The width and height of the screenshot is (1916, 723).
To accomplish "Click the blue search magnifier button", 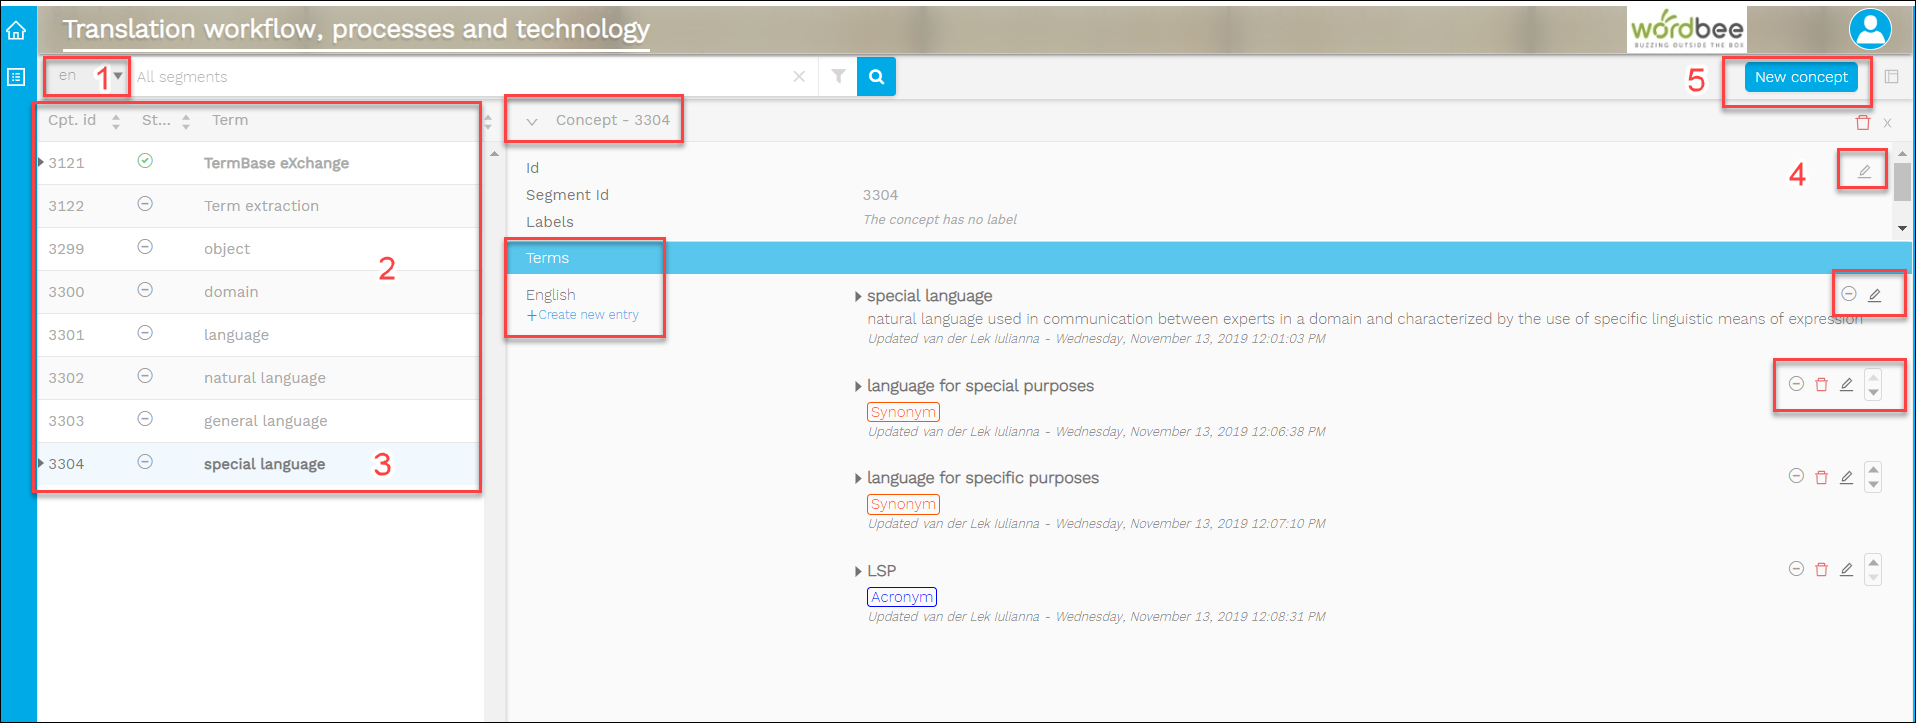I will click(x=876, y=76).
